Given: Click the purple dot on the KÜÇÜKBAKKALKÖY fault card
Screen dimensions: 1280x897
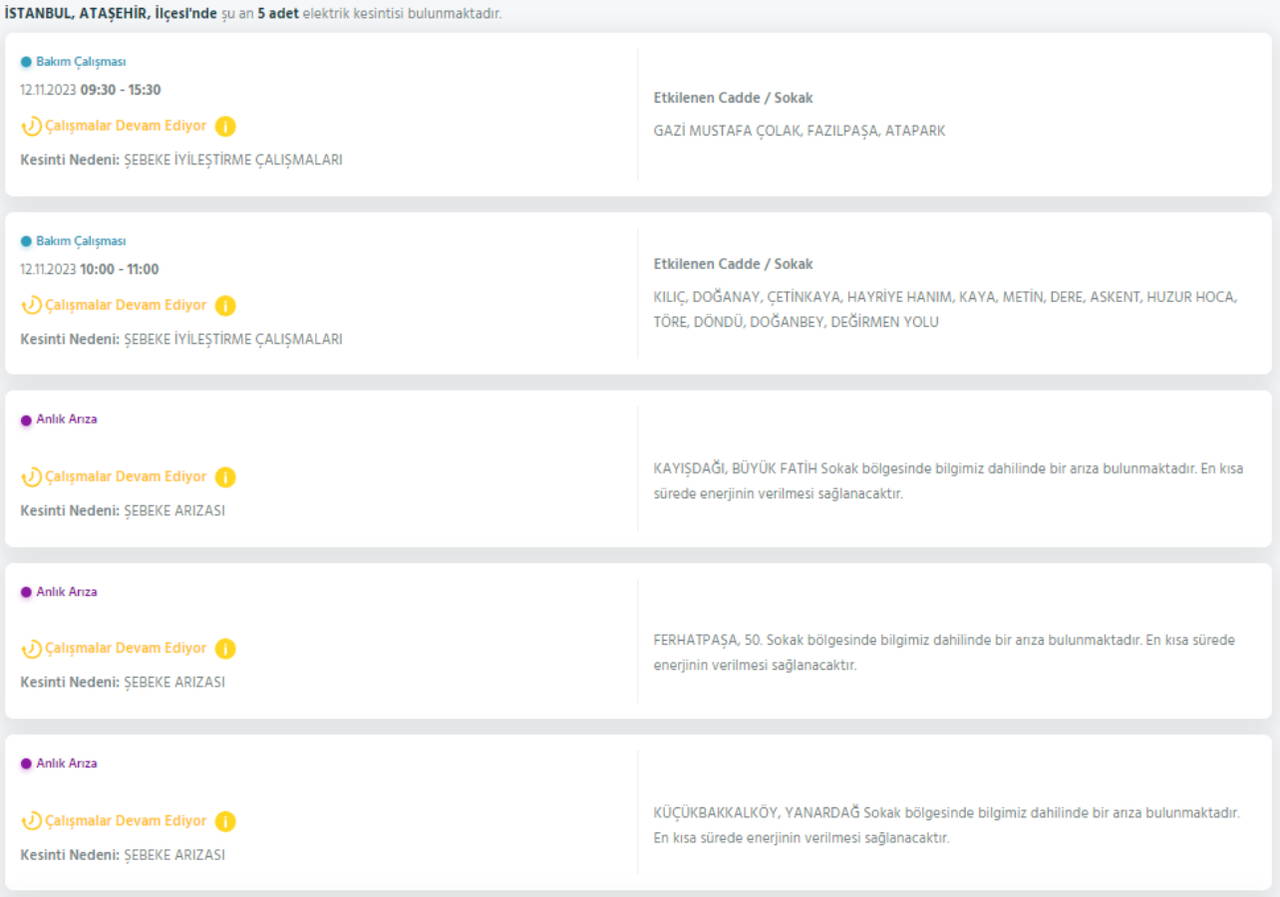Looking at the screenshot, I should coord(26,764).
